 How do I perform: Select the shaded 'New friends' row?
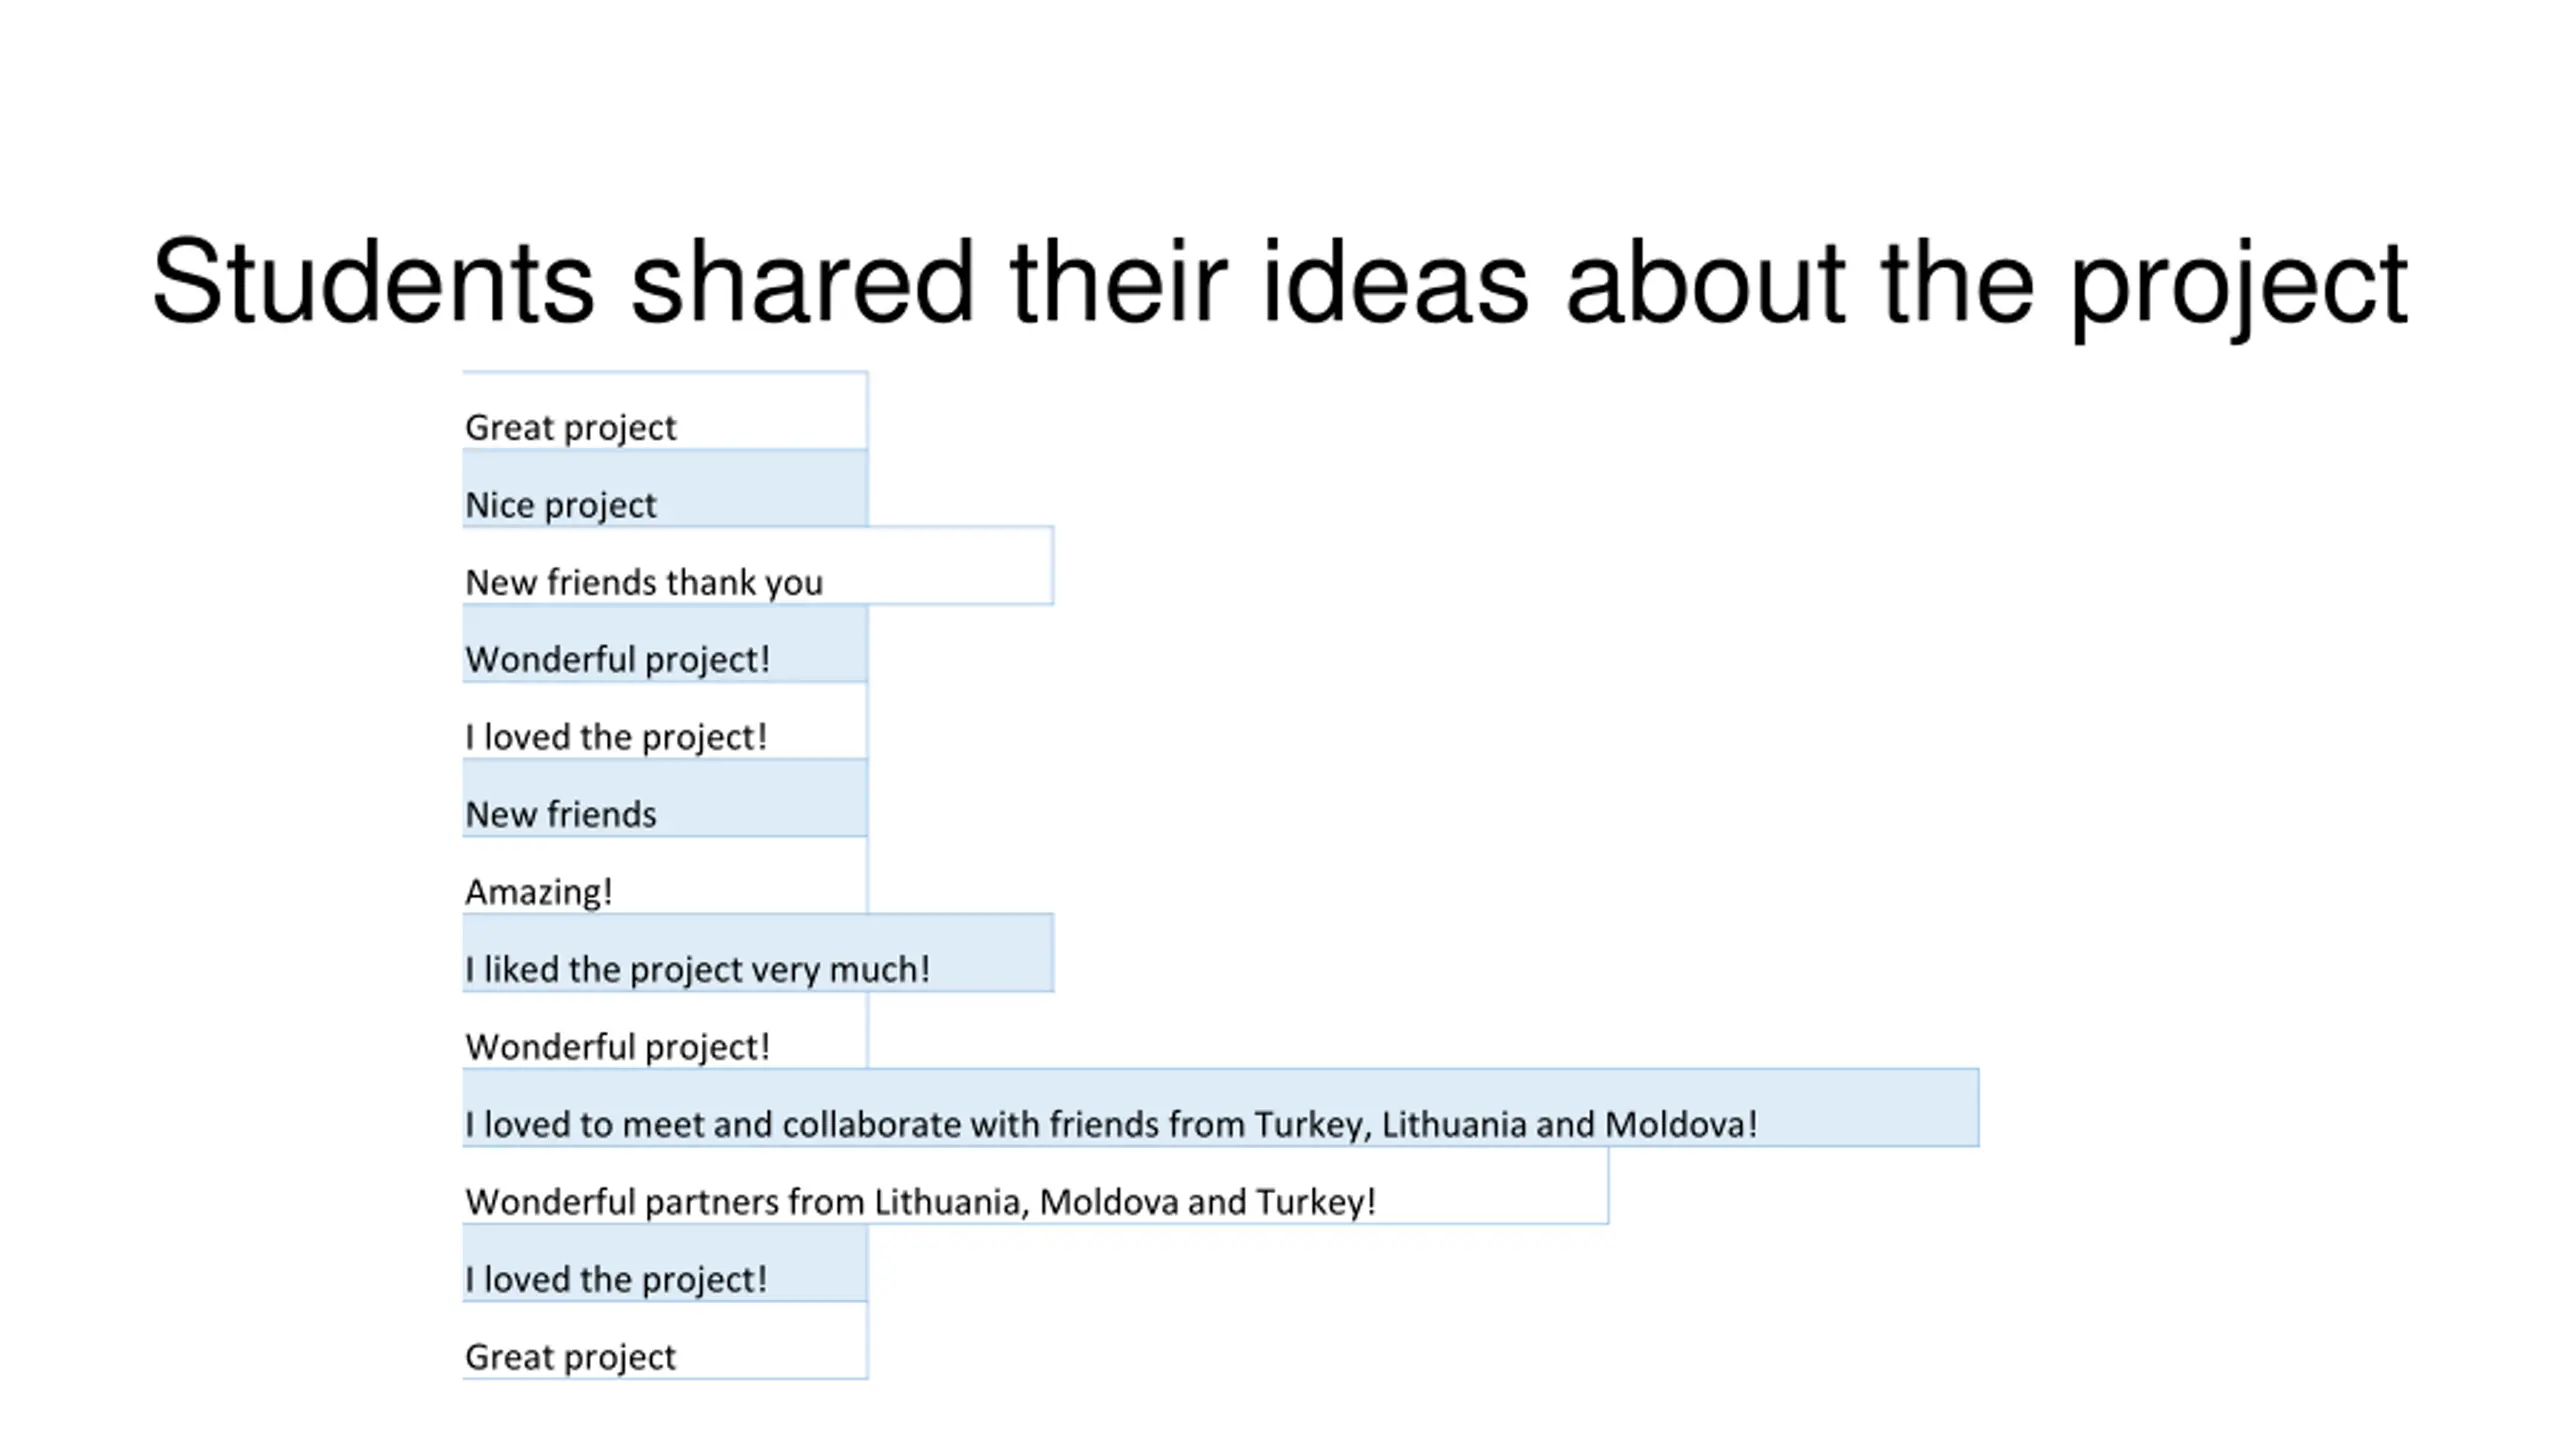[x=665, y=798]
